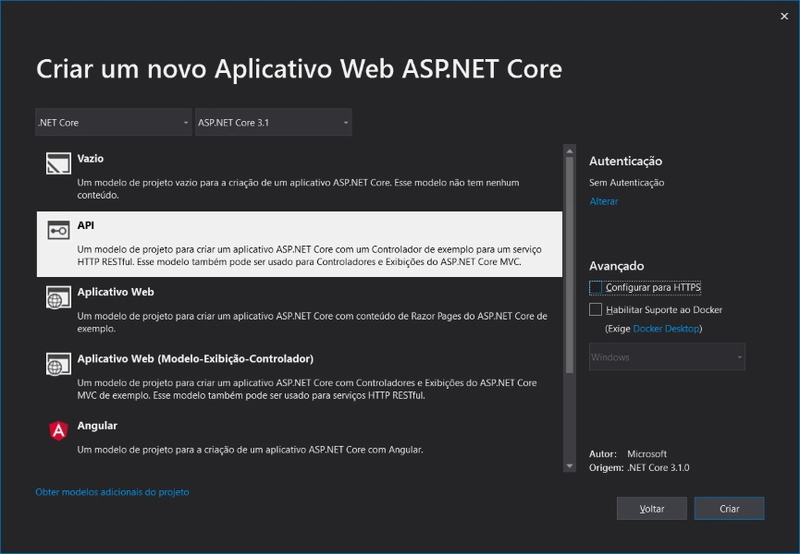Follow the Docker Desktop link
Viewport: 800px width, 554px height.
tap(665, 329)
